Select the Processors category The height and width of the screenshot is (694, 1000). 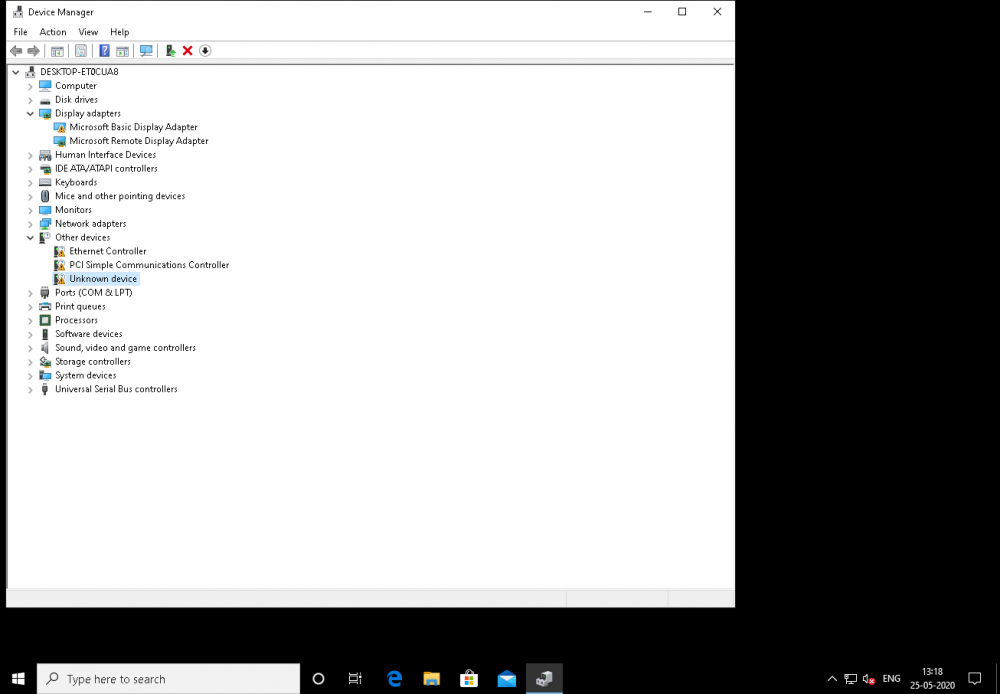pyautogui.click(x=77, y=320)
